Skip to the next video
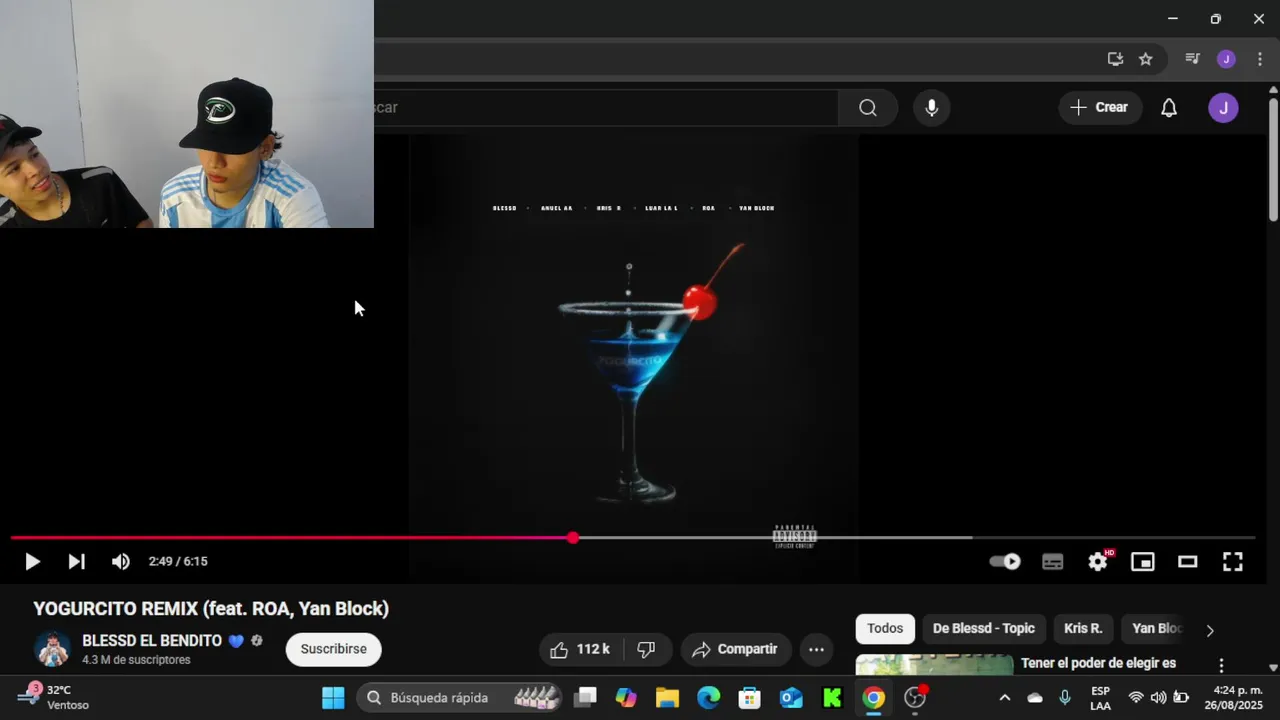 pyautogui.click(x=76, y=562)
